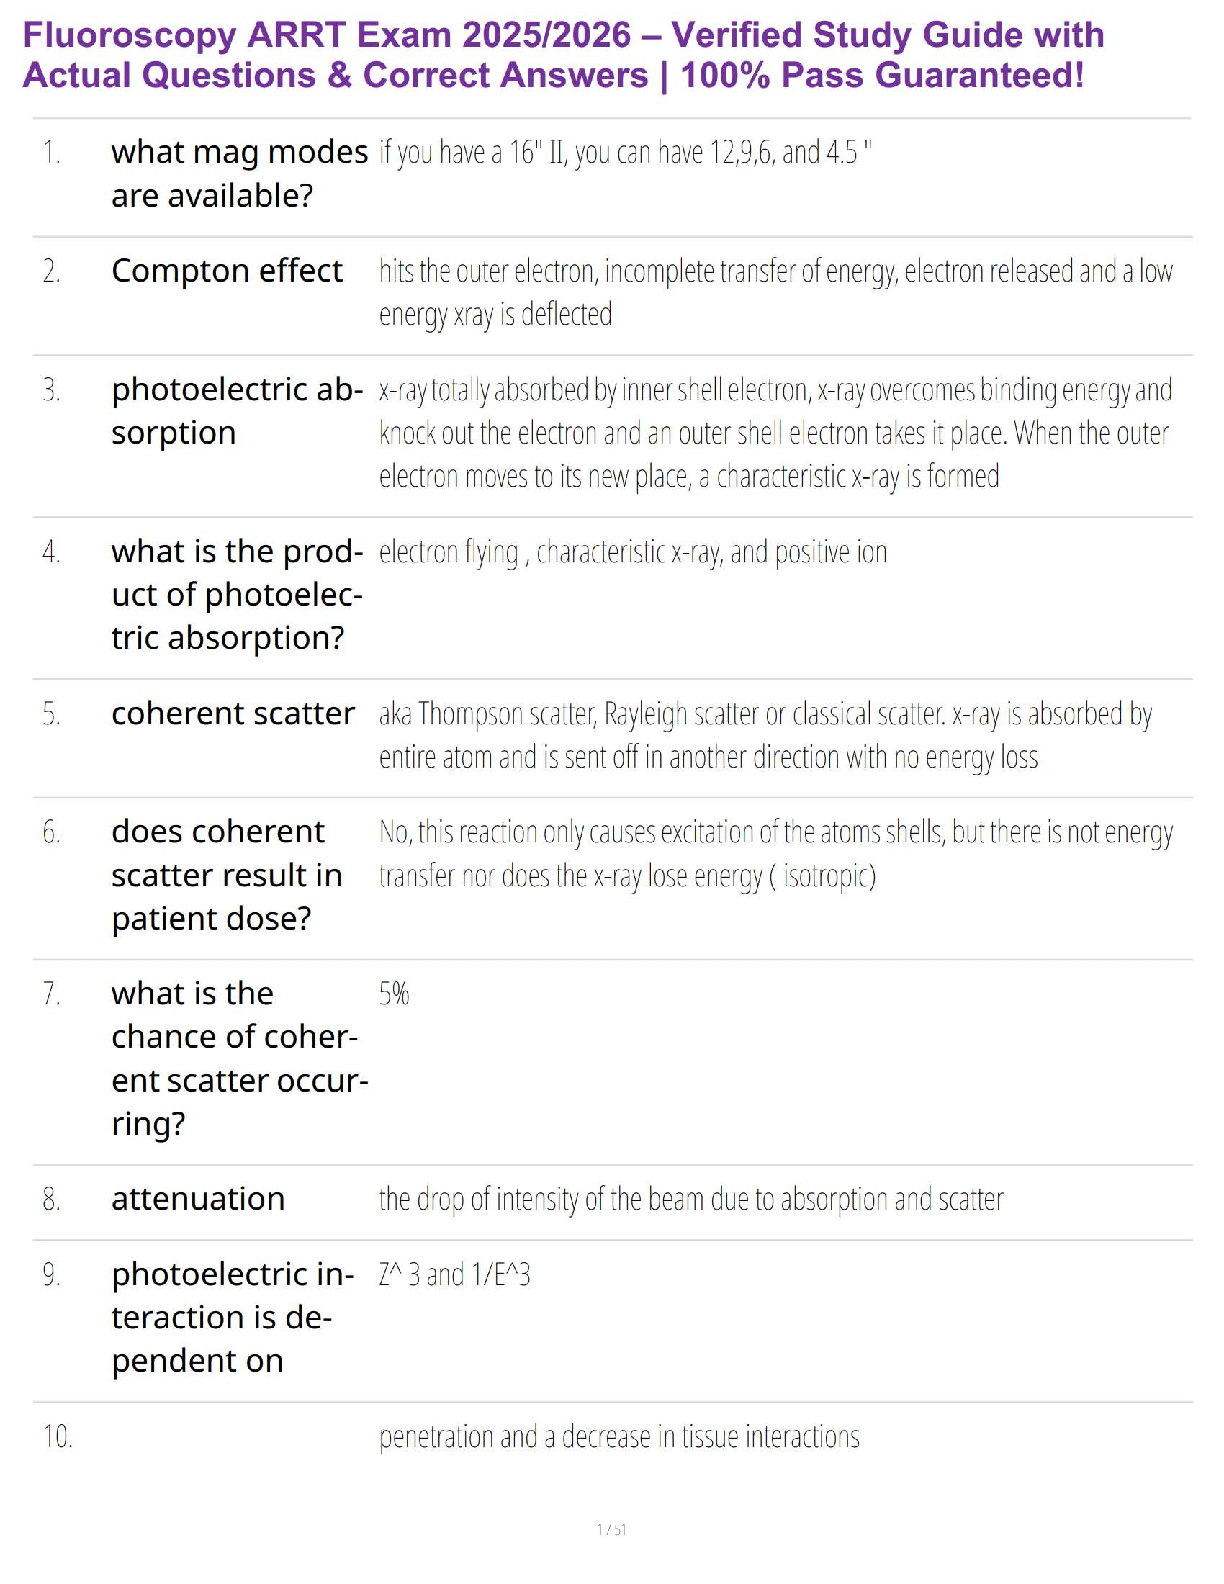This screenshot has height=1584, width=1224.
Task: Select the "photoelectric interaction is dependent on" term
Action: (232, 1317)
